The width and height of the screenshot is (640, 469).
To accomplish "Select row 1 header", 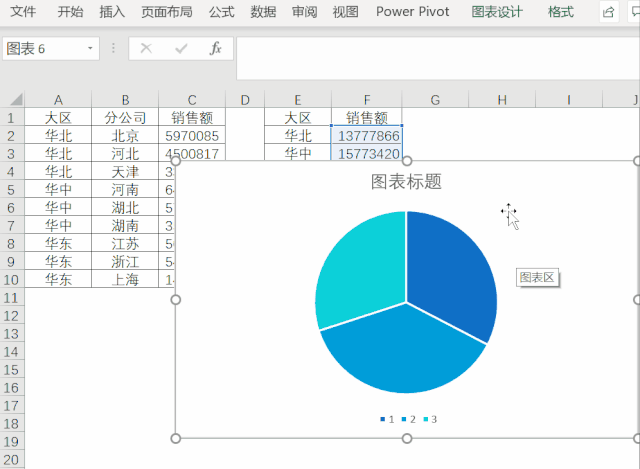I will pyautogui.click(x=11, y=118).
